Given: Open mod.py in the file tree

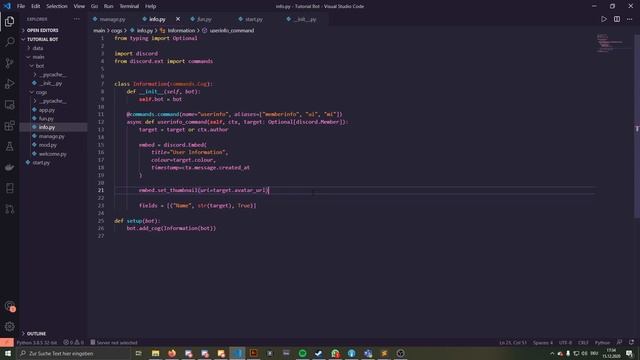Looking at the screenshot, I should (x=47, y=145).
